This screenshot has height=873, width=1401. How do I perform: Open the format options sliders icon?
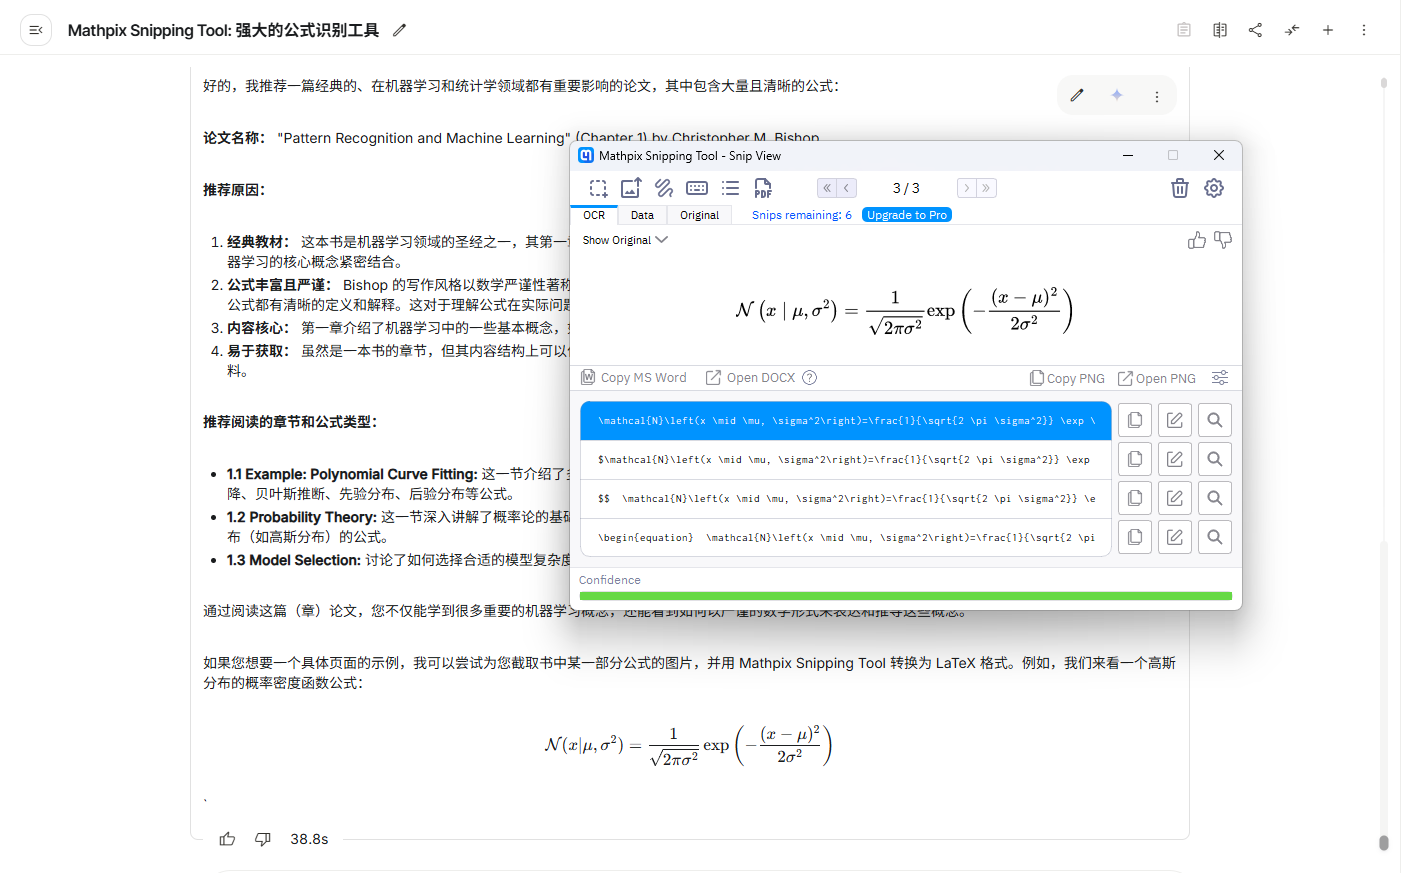click(1220, 378)
